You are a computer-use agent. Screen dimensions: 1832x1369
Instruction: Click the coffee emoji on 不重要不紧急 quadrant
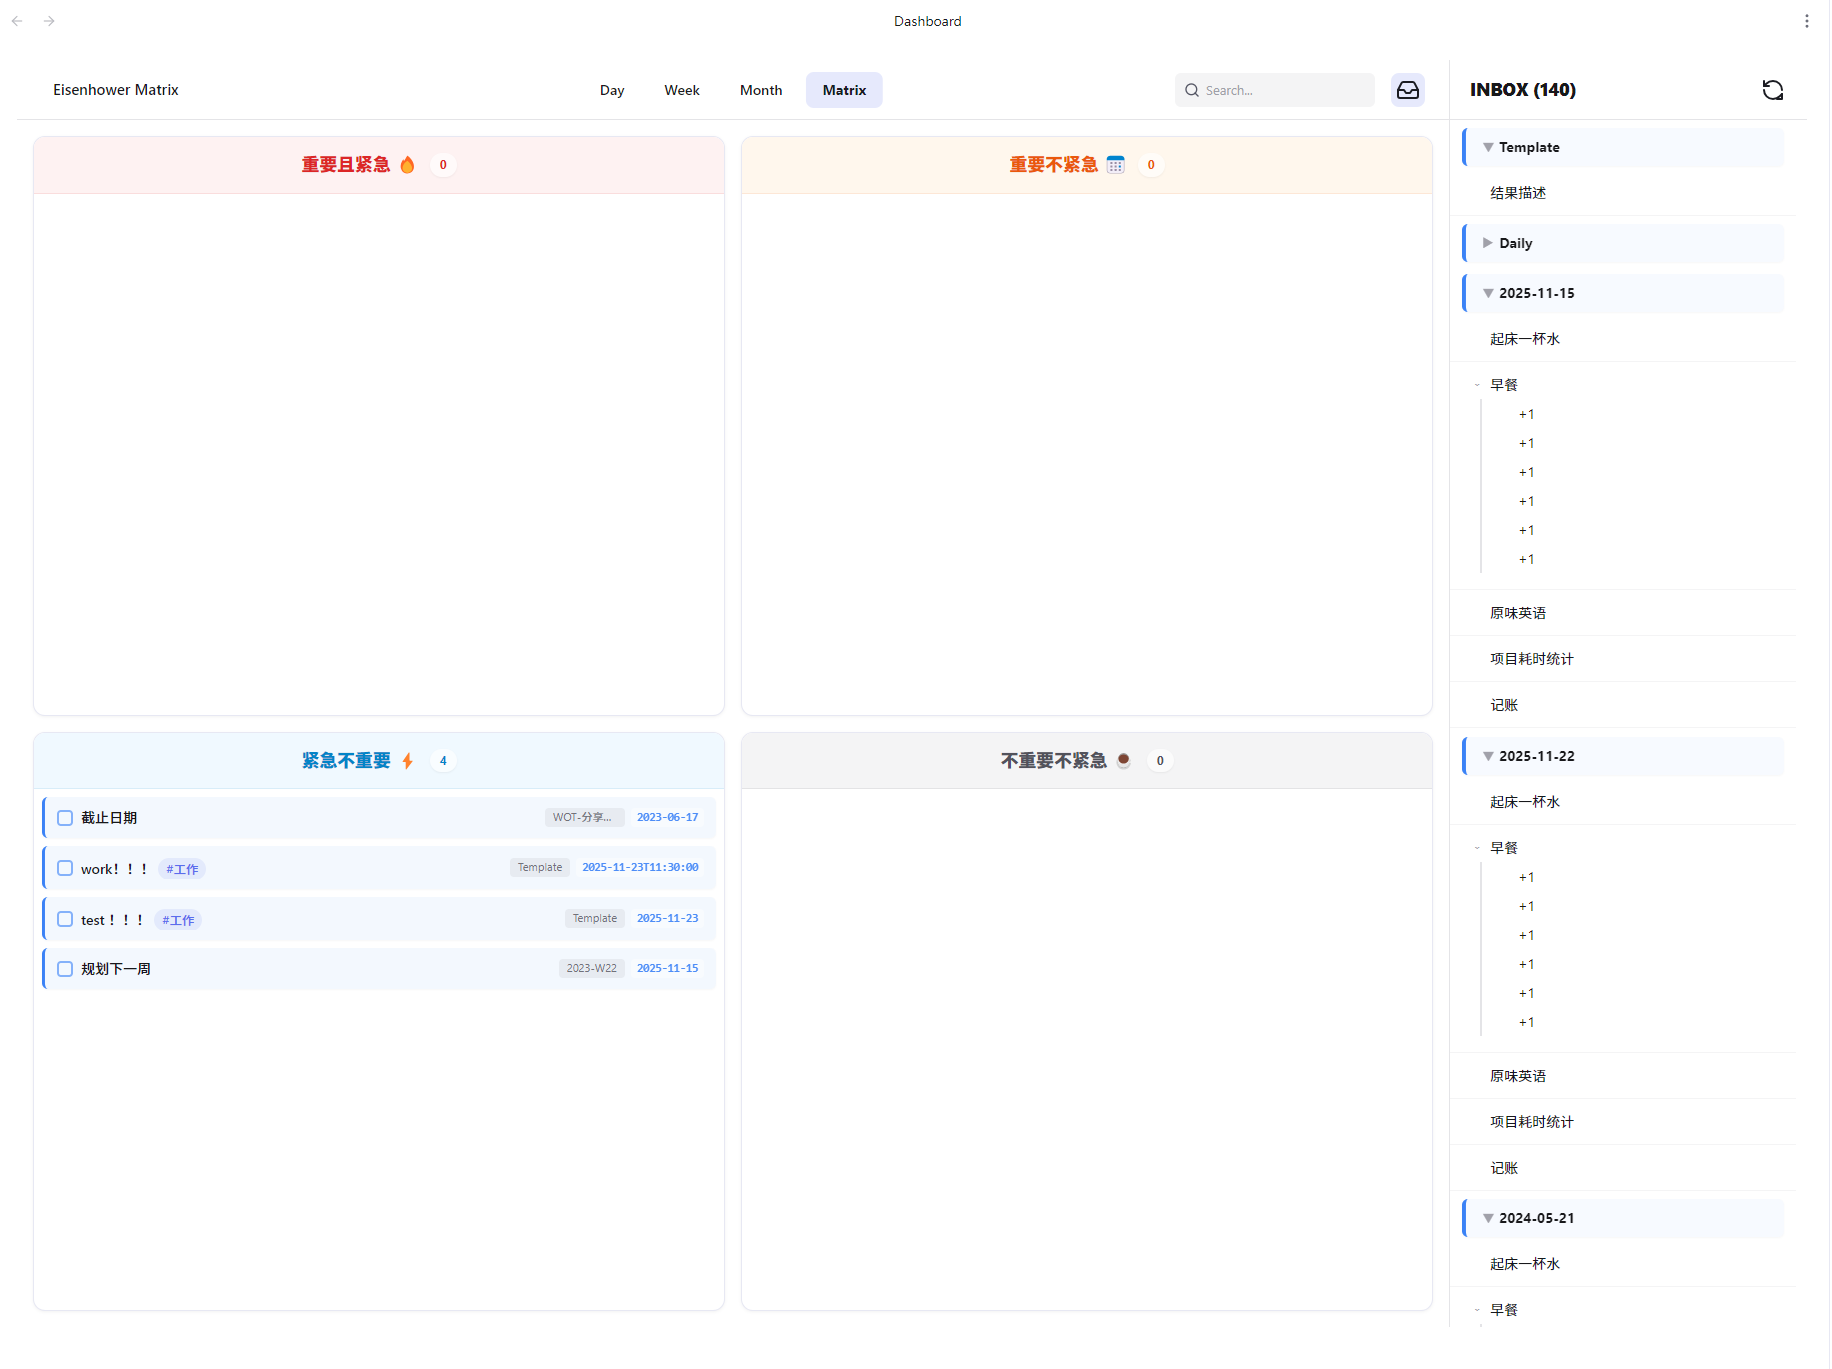pyautogui.click(x=1123, y=760)
